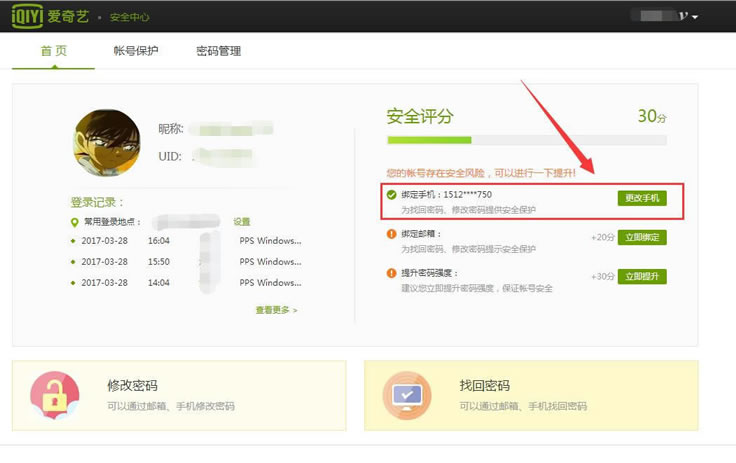The image size is (736, 463).
Task: Click the security score progress bar
Action: [x=527, y=140]
